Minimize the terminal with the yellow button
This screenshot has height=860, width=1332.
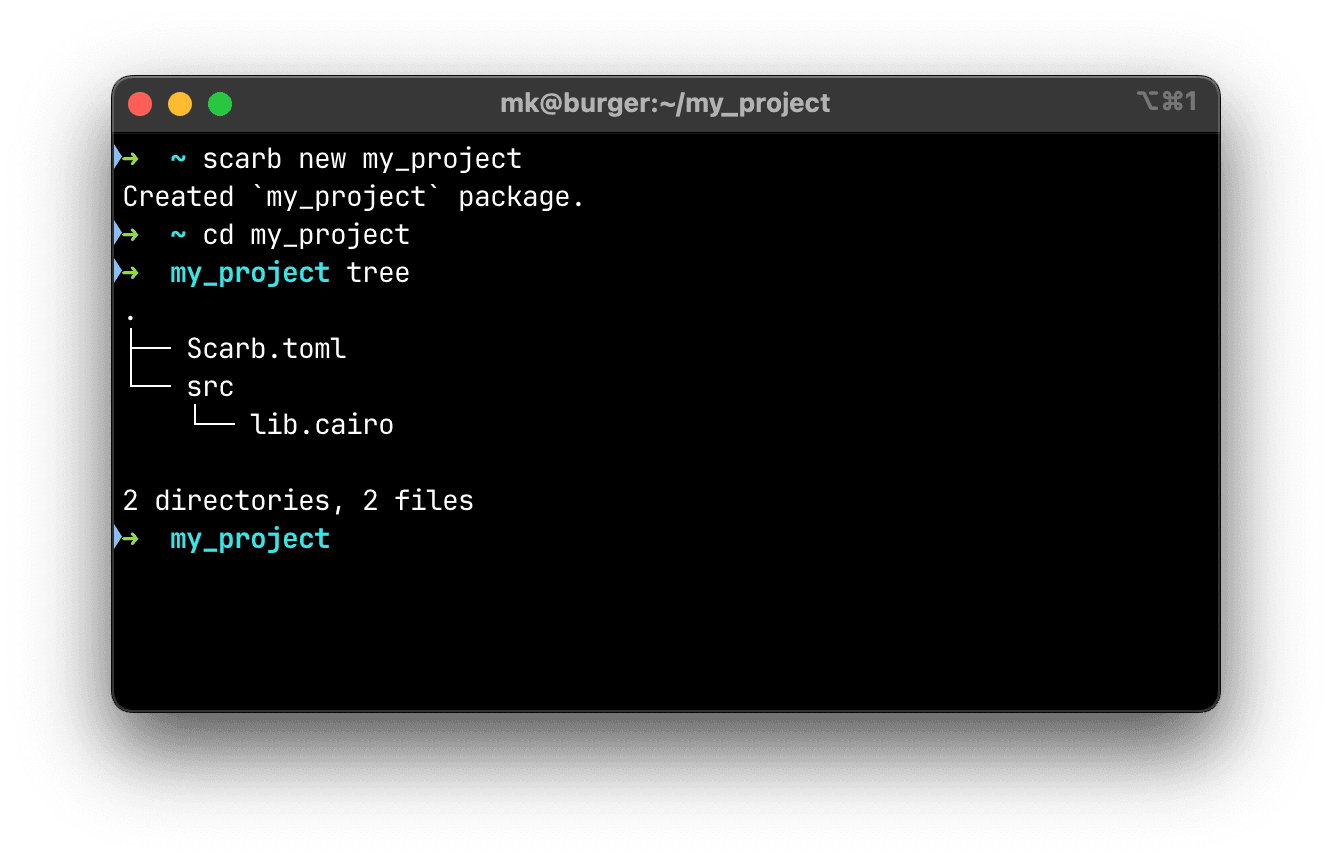(180, 104)
